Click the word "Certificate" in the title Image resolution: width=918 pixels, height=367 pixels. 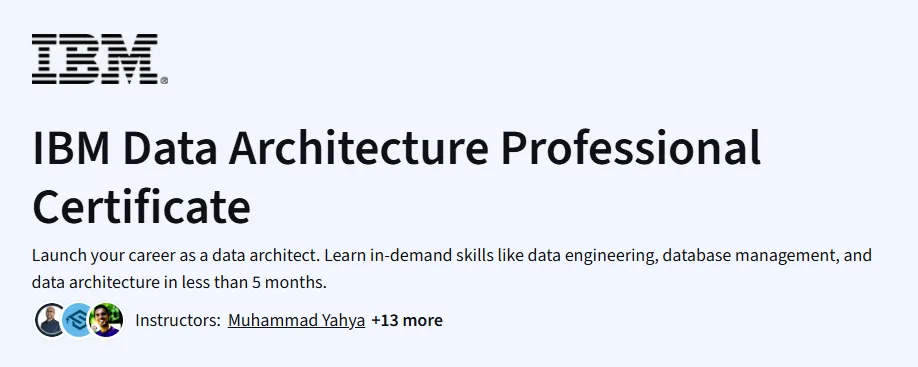[x=142, y=207]
